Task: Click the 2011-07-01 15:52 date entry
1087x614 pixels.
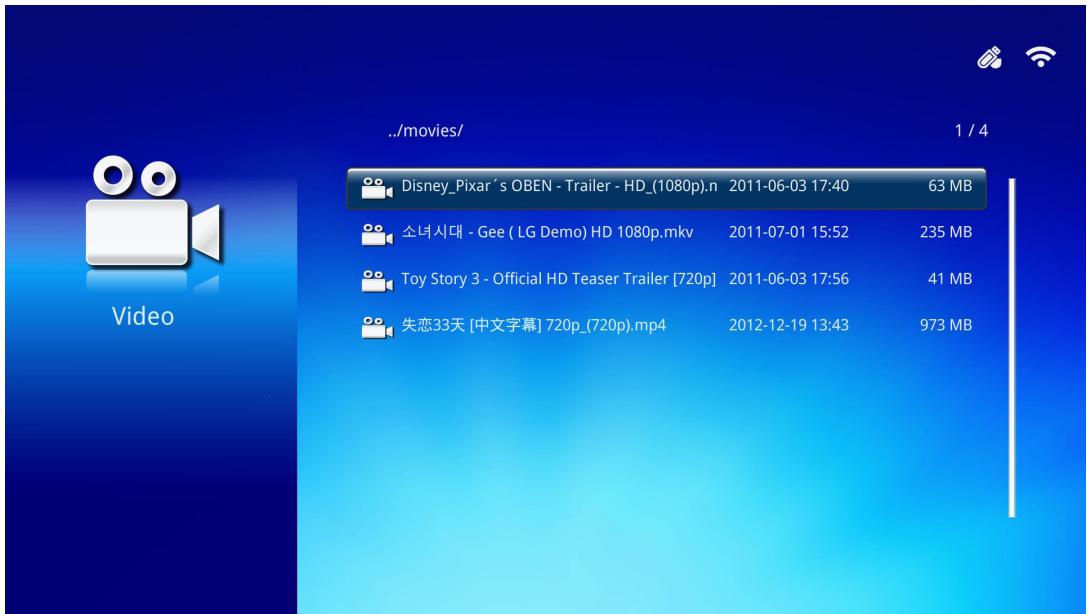Action: (789, 233)
